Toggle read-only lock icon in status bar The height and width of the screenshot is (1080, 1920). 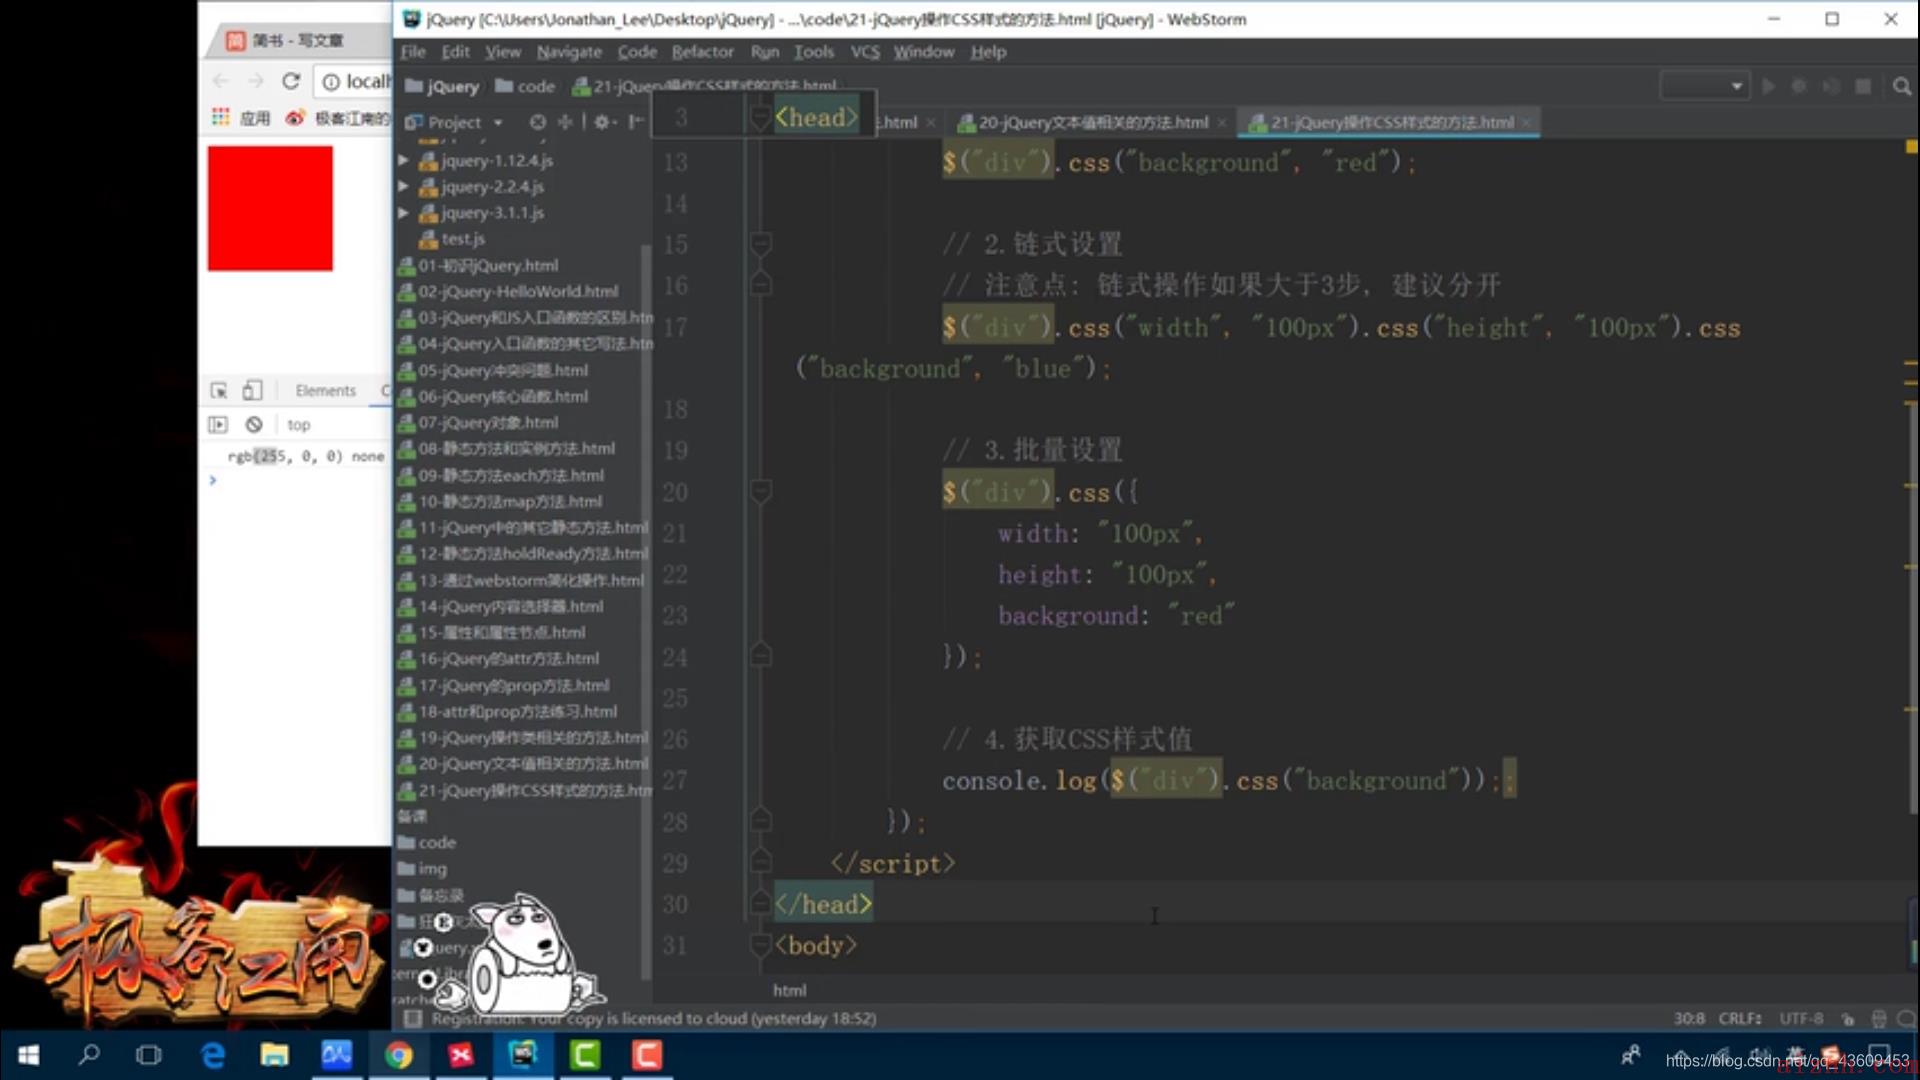[1848, 1018]
